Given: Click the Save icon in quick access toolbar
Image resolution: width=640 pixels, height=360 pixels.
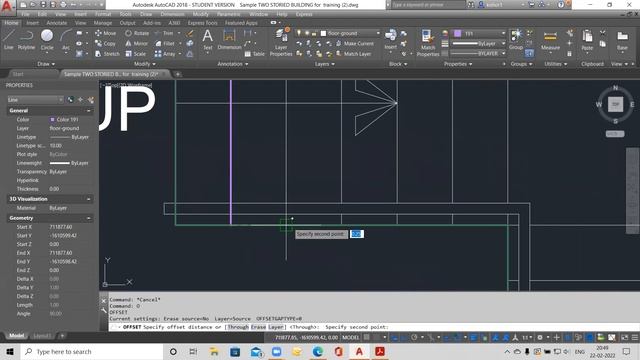Looking at the screenshot, I should [x=43, y=5].
